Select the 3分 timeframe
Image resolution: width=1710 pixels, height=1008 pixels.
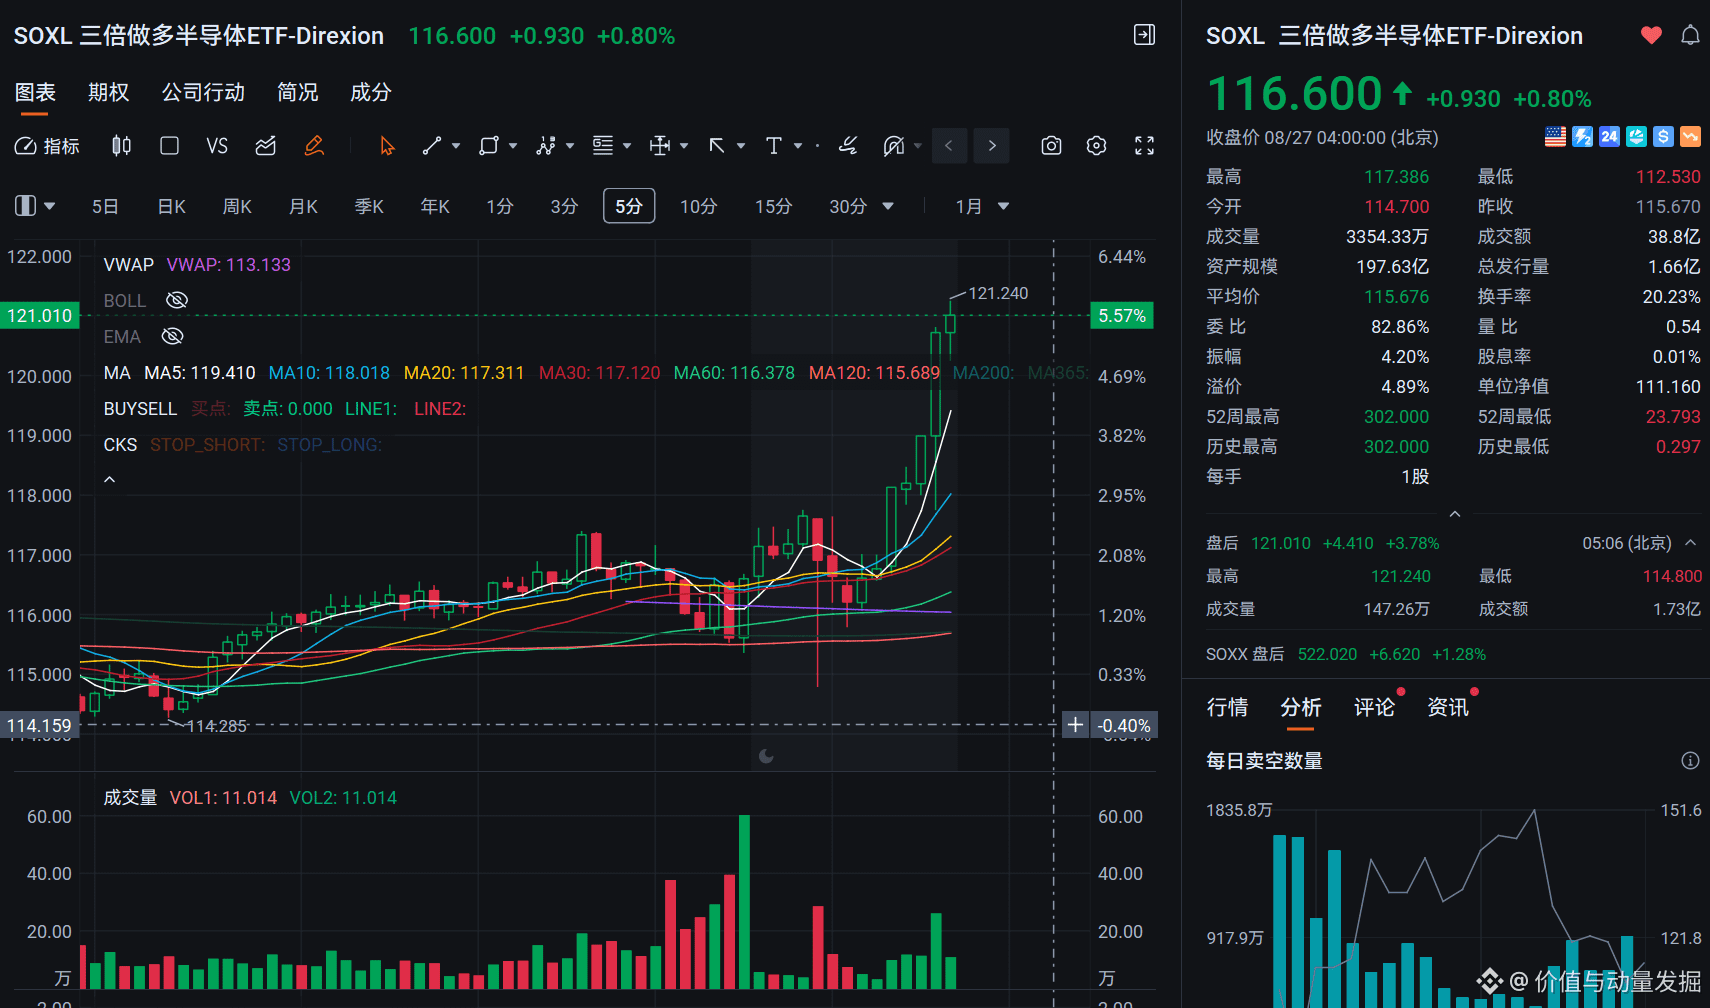click(x=564, y=206)
